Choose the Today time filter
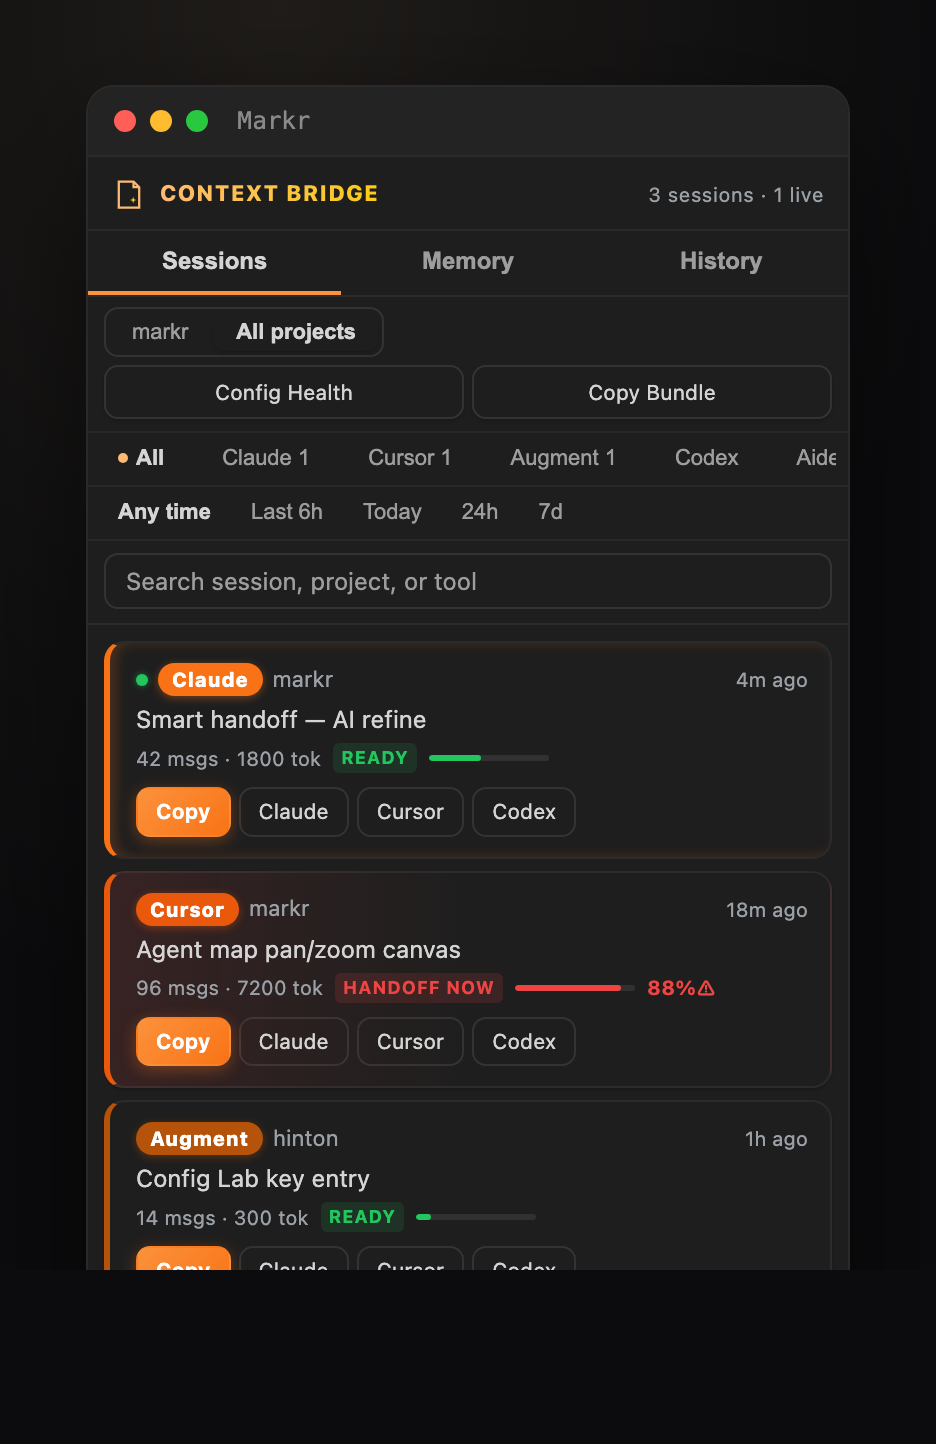936x1444 pixels. (x=392, y=512)
